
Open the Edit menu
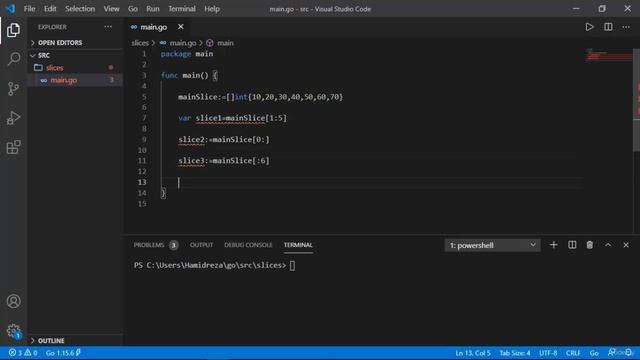pyautogui.click(x=50, y=9)
